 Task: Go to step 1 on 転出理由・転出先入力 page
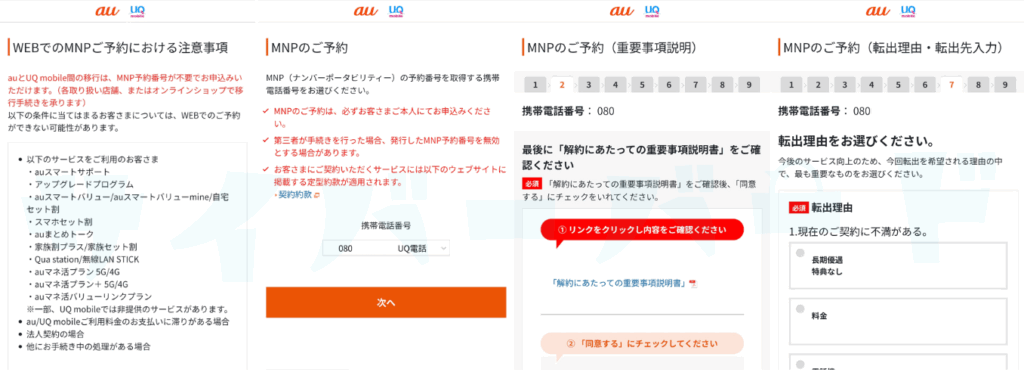tap(791, 85)
